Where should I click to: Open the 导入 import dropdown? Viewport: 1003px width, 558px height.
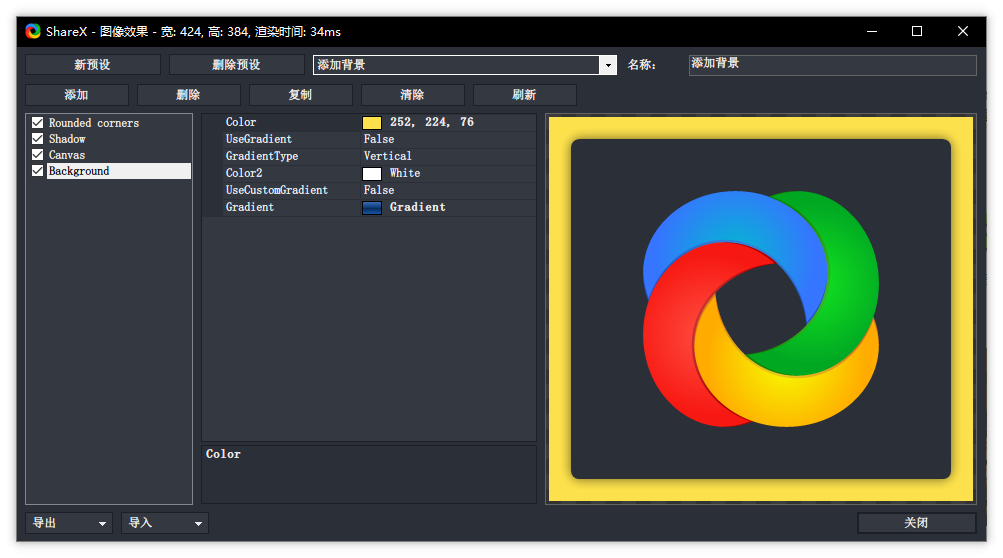165,523
